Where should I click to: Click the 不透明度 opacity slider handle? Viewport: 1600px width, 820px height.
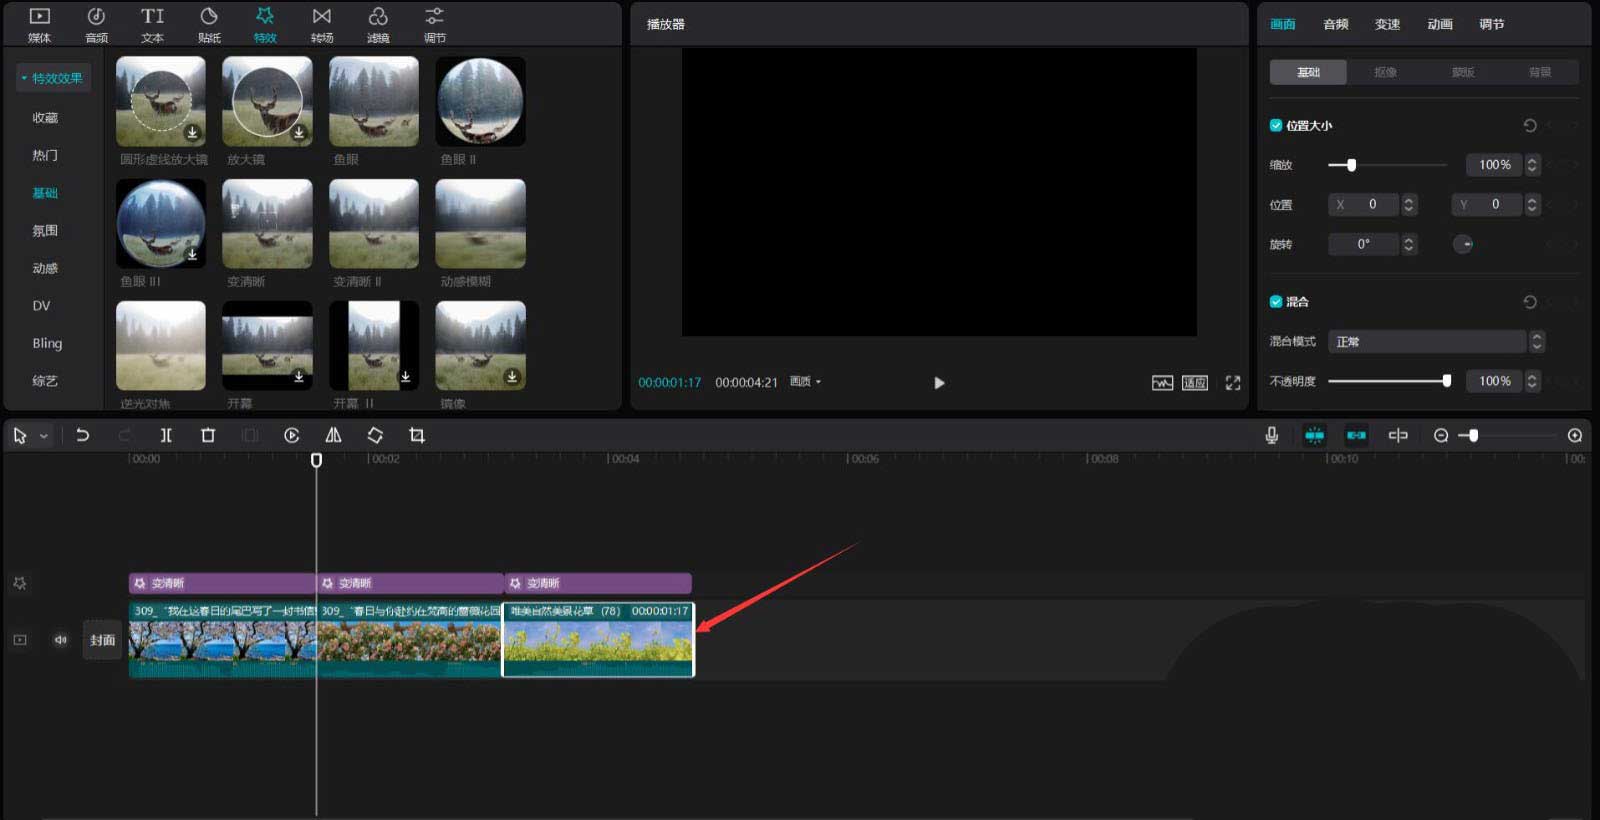pyautogui.click(x=1446, y=381)
